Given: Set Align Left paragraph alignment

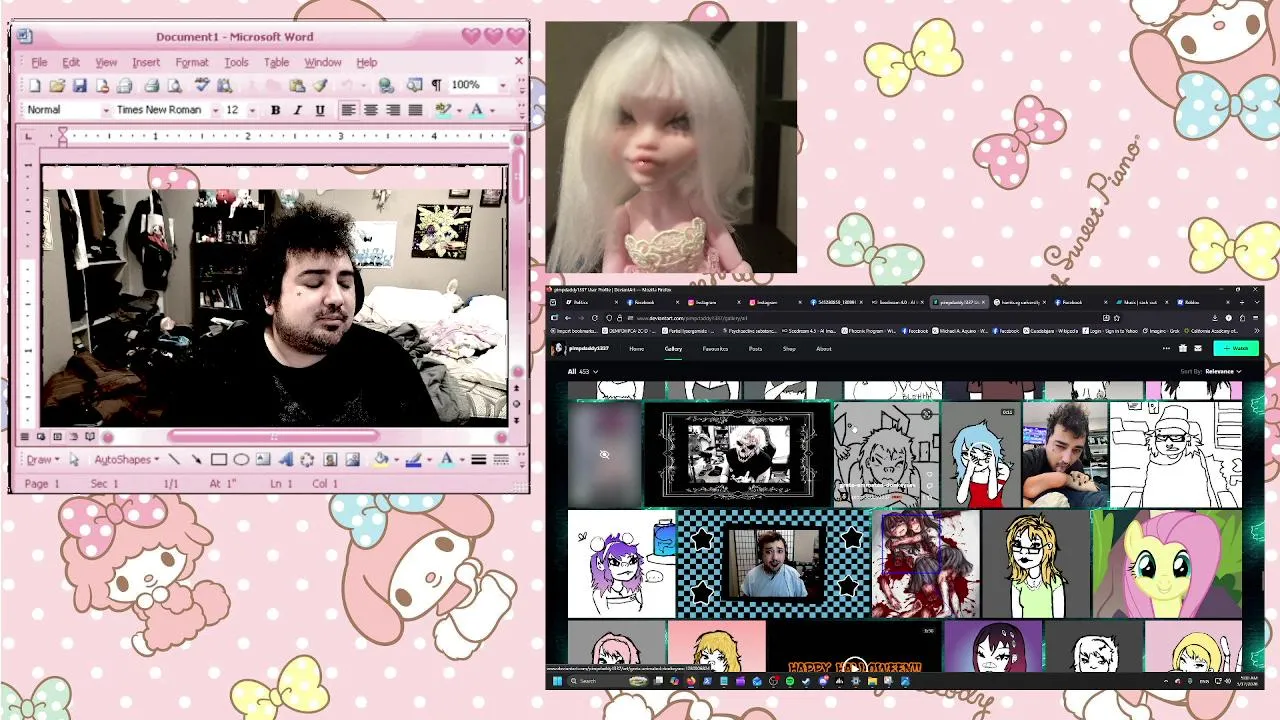Looking at the screenshot, I should (348, 110).
